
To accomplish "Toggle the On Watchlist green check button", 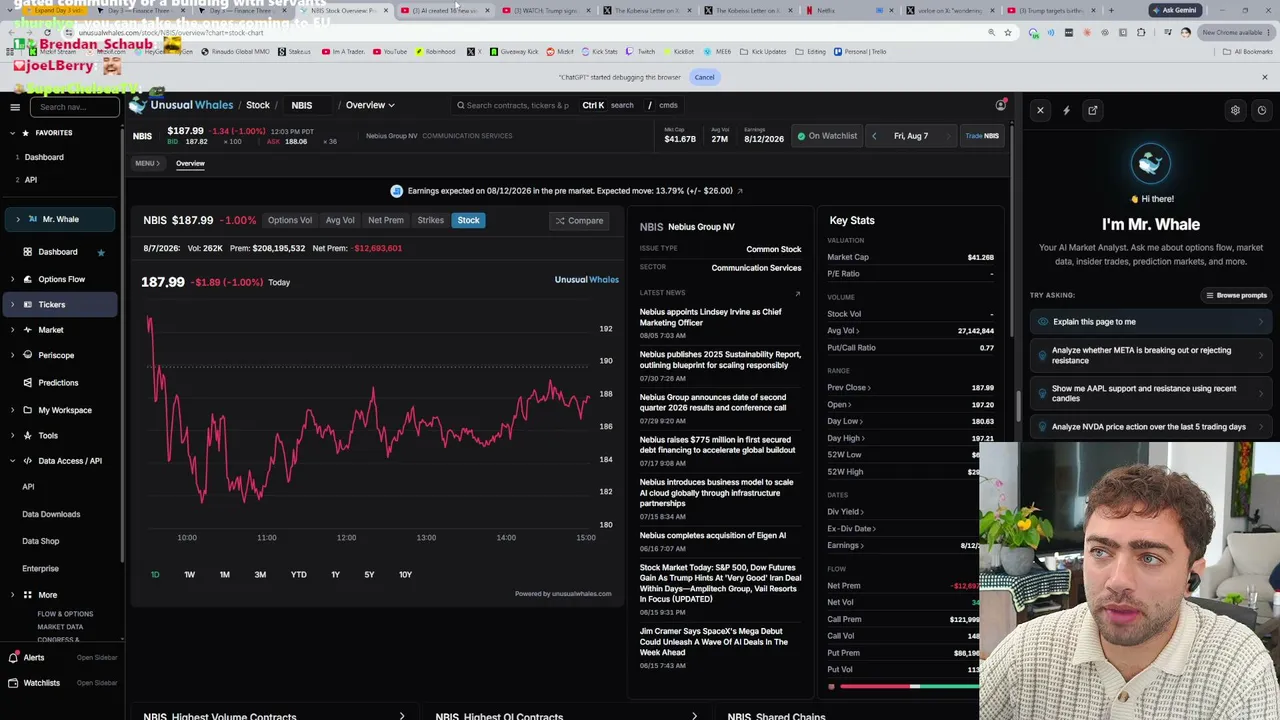I will click(x=827, y=136).
